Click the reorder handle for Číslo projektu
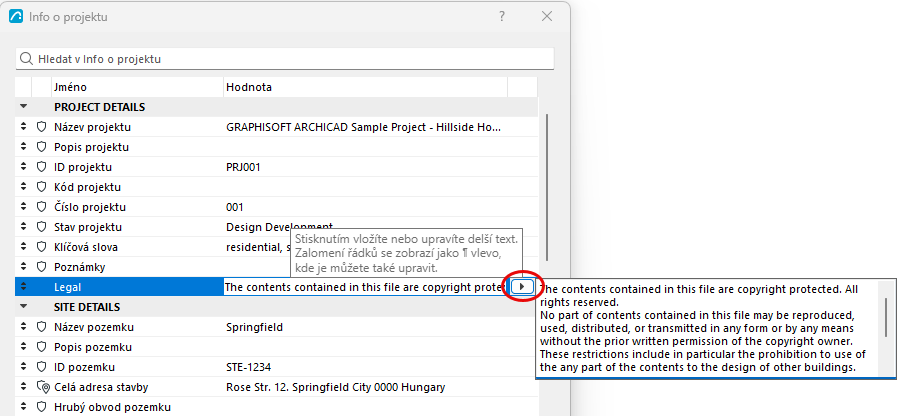This screenshot has width=904, height=416. [24, 207]
